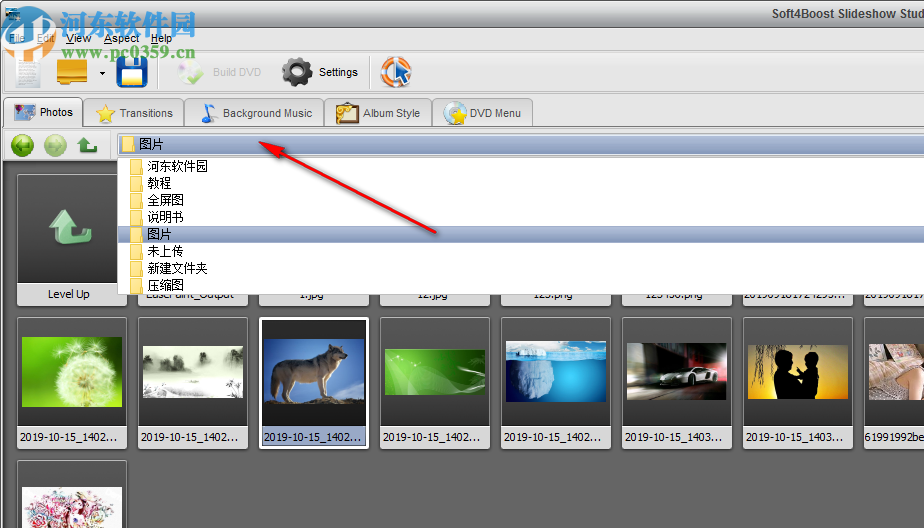Viewport: 924px width, 528px height.
Task: Switch to the Background Music tab
Action: click(x=255, y=113)
